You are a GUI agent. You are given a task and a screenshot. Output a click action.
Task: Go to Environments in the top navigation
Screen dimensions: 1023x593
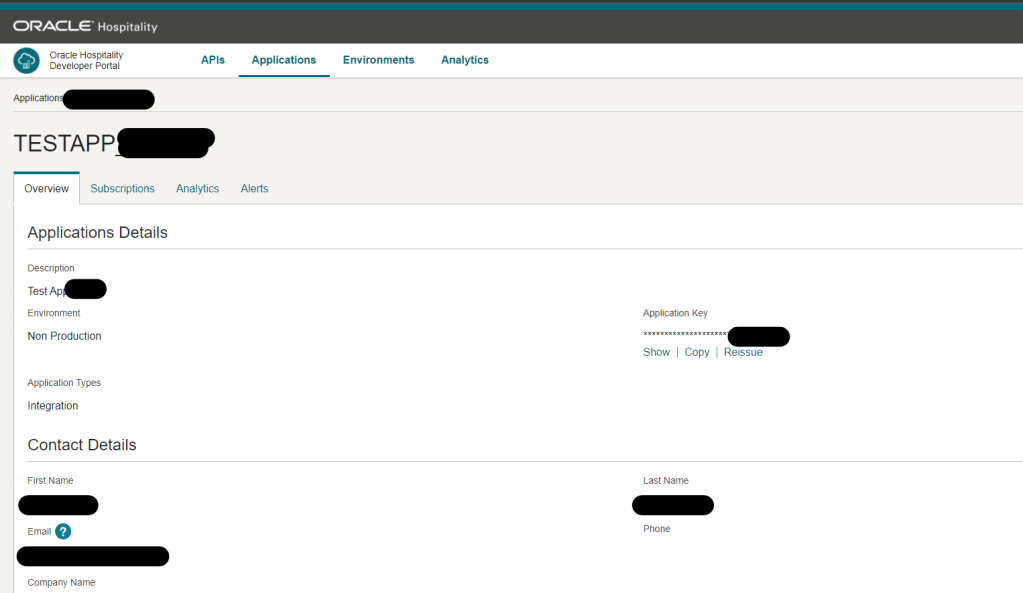coord(378,60)
